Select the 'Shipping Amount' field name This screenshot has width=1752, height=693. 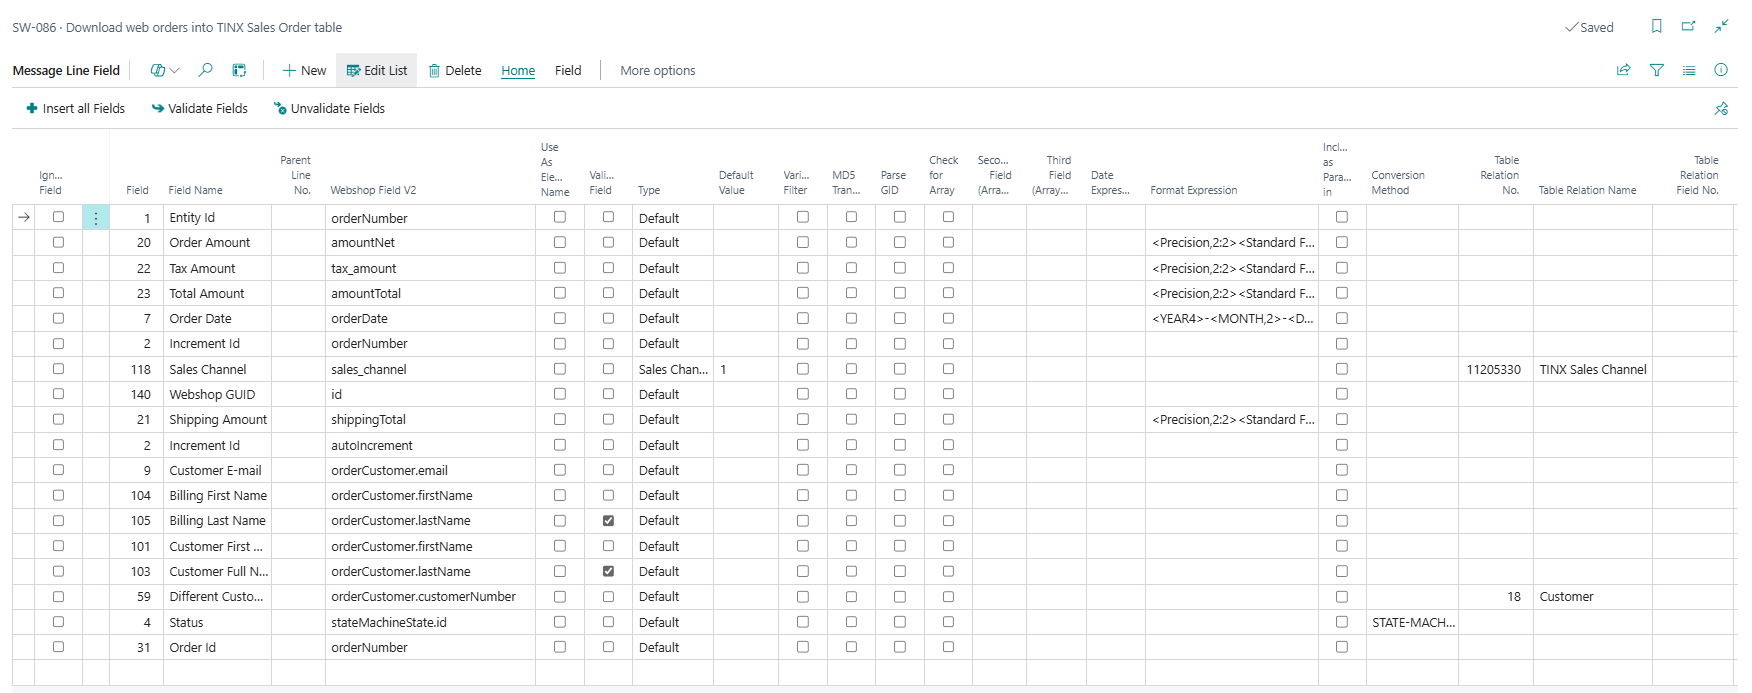click(218, 420)
